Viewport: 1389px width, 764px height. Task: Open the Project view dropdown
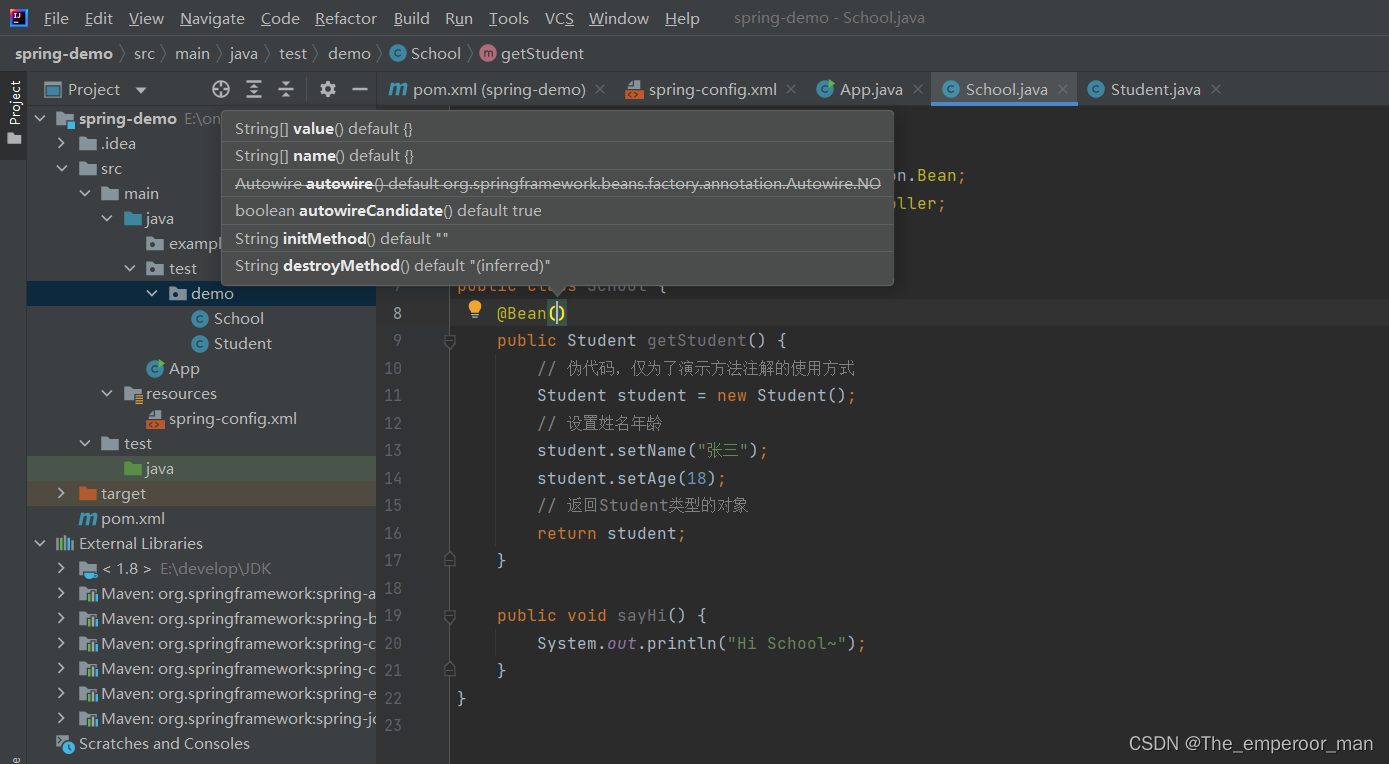pyautogui.click(x=141, y=90)
